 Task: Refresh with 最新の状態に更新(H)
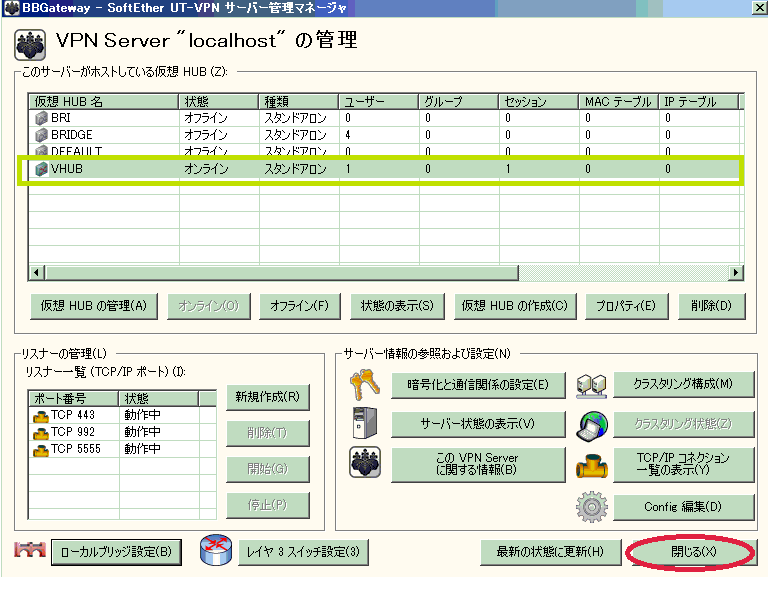(x=551, y=552)
